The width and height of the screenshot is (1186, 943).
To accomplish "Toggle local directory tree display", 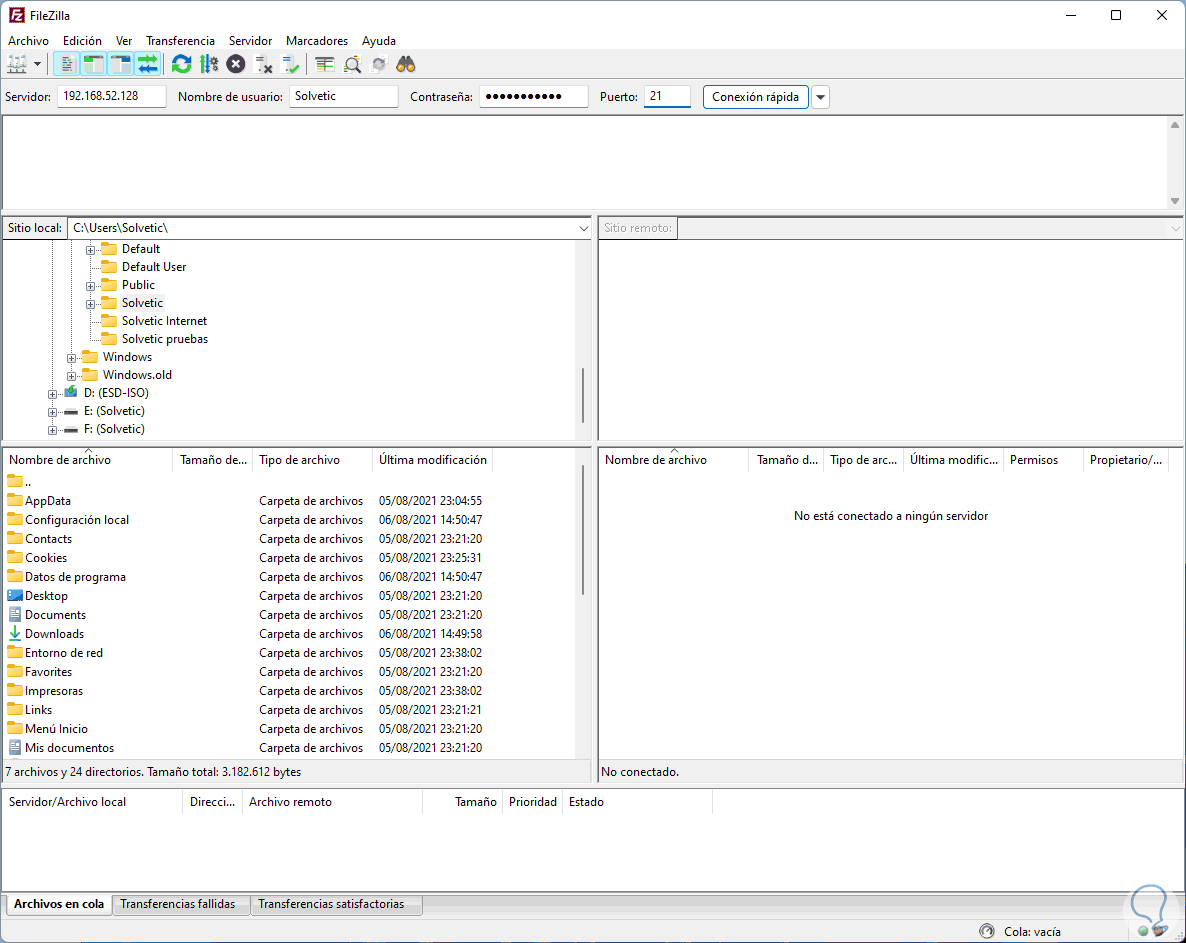I will [x=94, y=64].
